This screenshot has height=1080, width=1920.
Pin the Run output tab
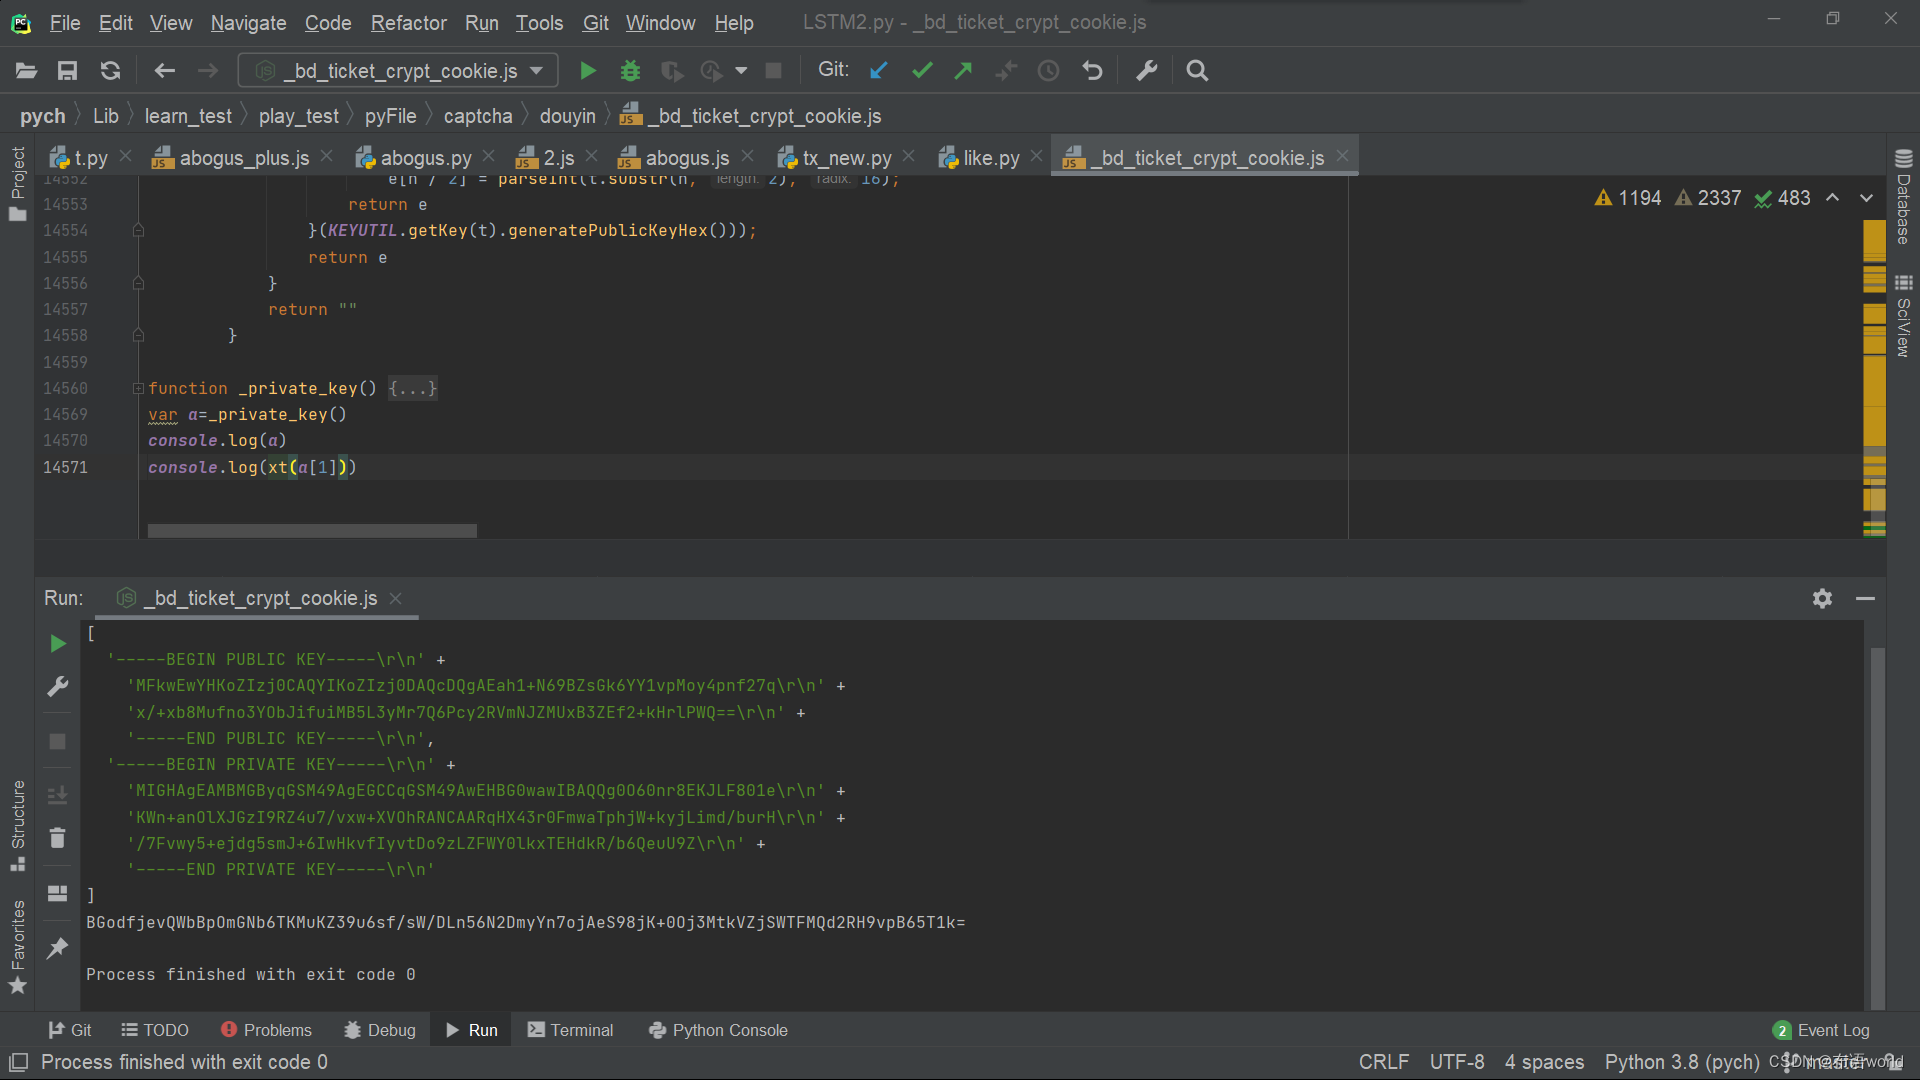(56, 948)
